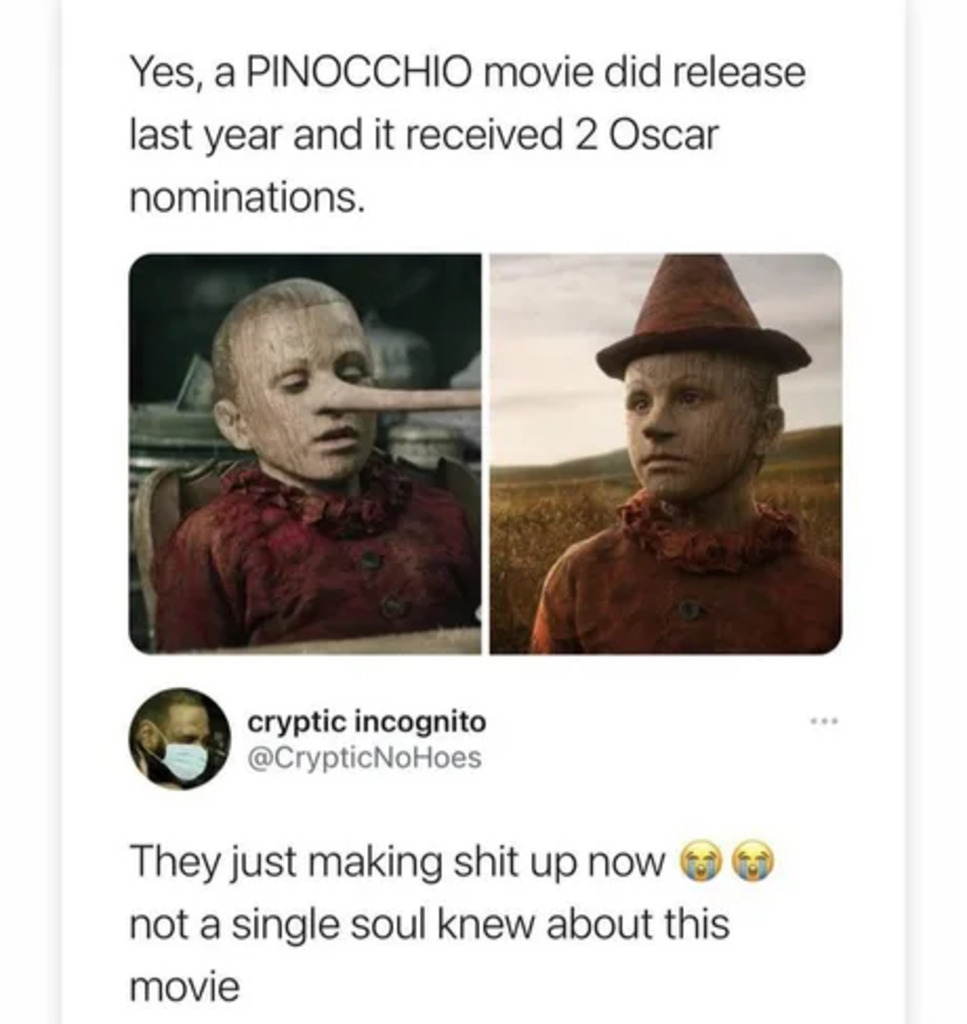Click the second crying emoji

(x=755, y=861)
